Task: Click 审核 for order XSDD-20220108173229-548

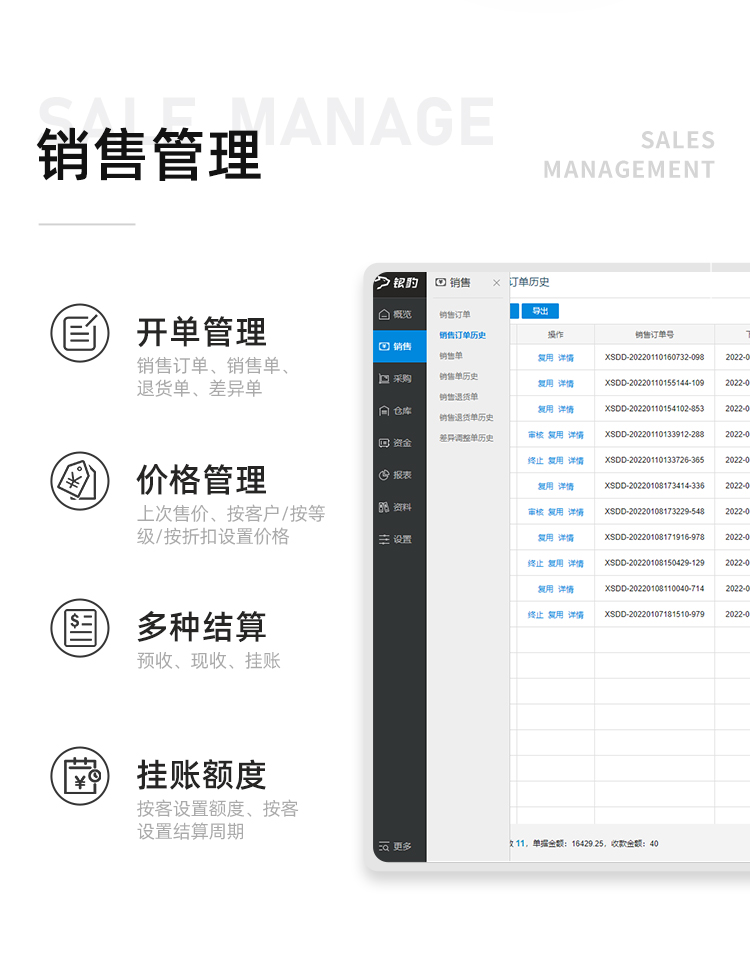Action: point(535,512)
